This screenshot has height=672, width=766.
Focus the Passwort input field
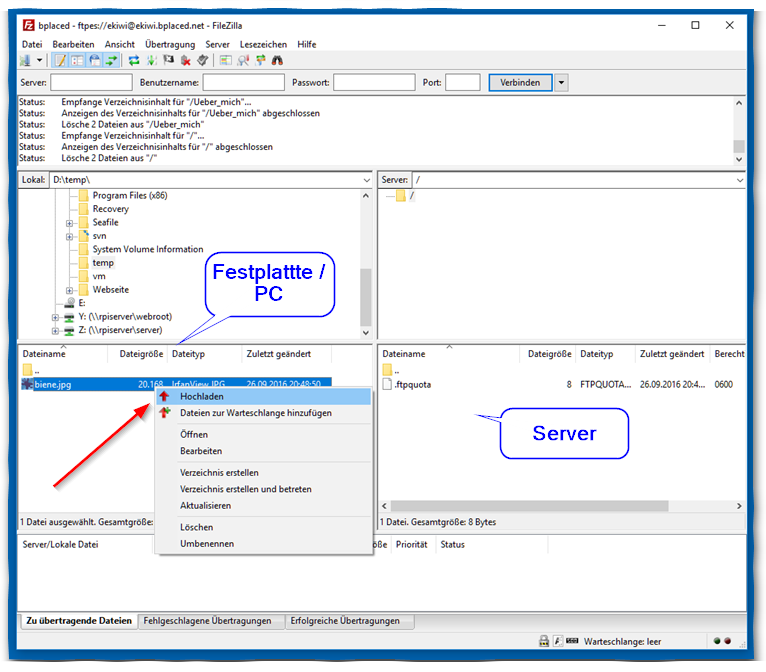click(x=374, y=83)
